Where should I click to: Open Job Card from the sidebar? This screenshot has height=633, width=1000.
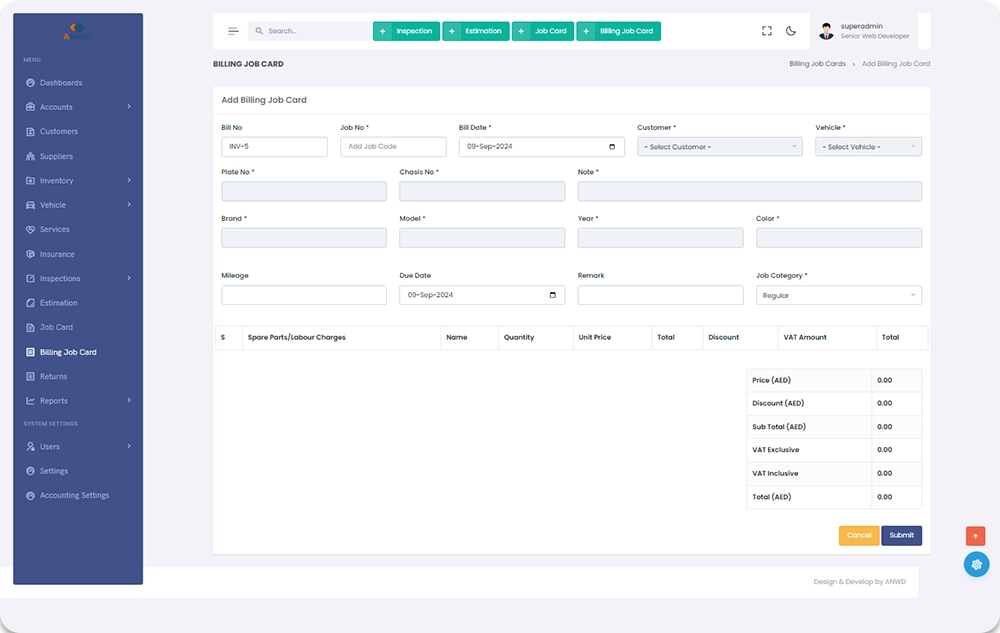tap(56, 327)
